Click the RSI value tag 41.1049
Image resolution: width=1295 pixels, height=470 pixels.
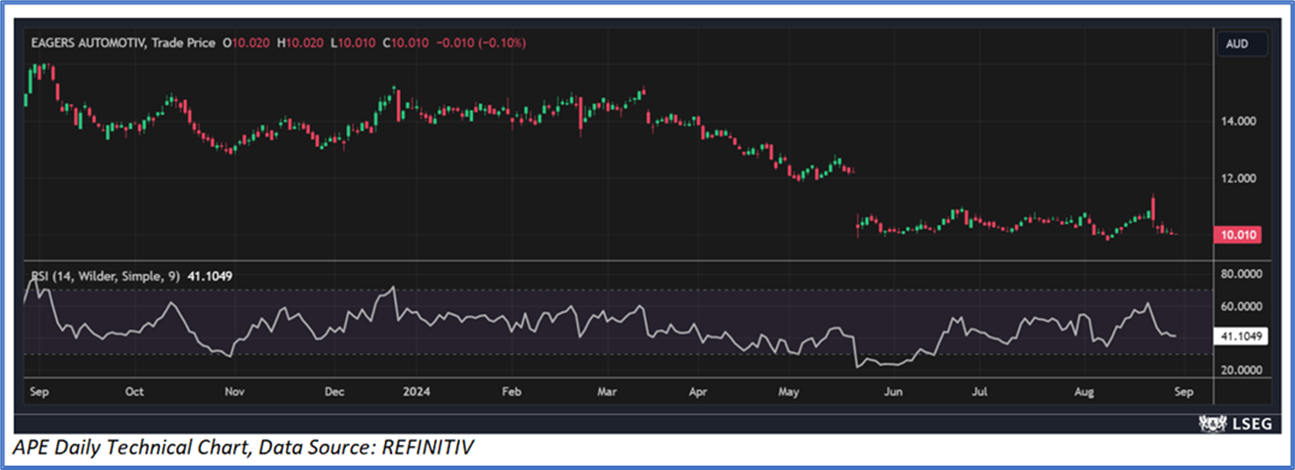pos(1239,337)
